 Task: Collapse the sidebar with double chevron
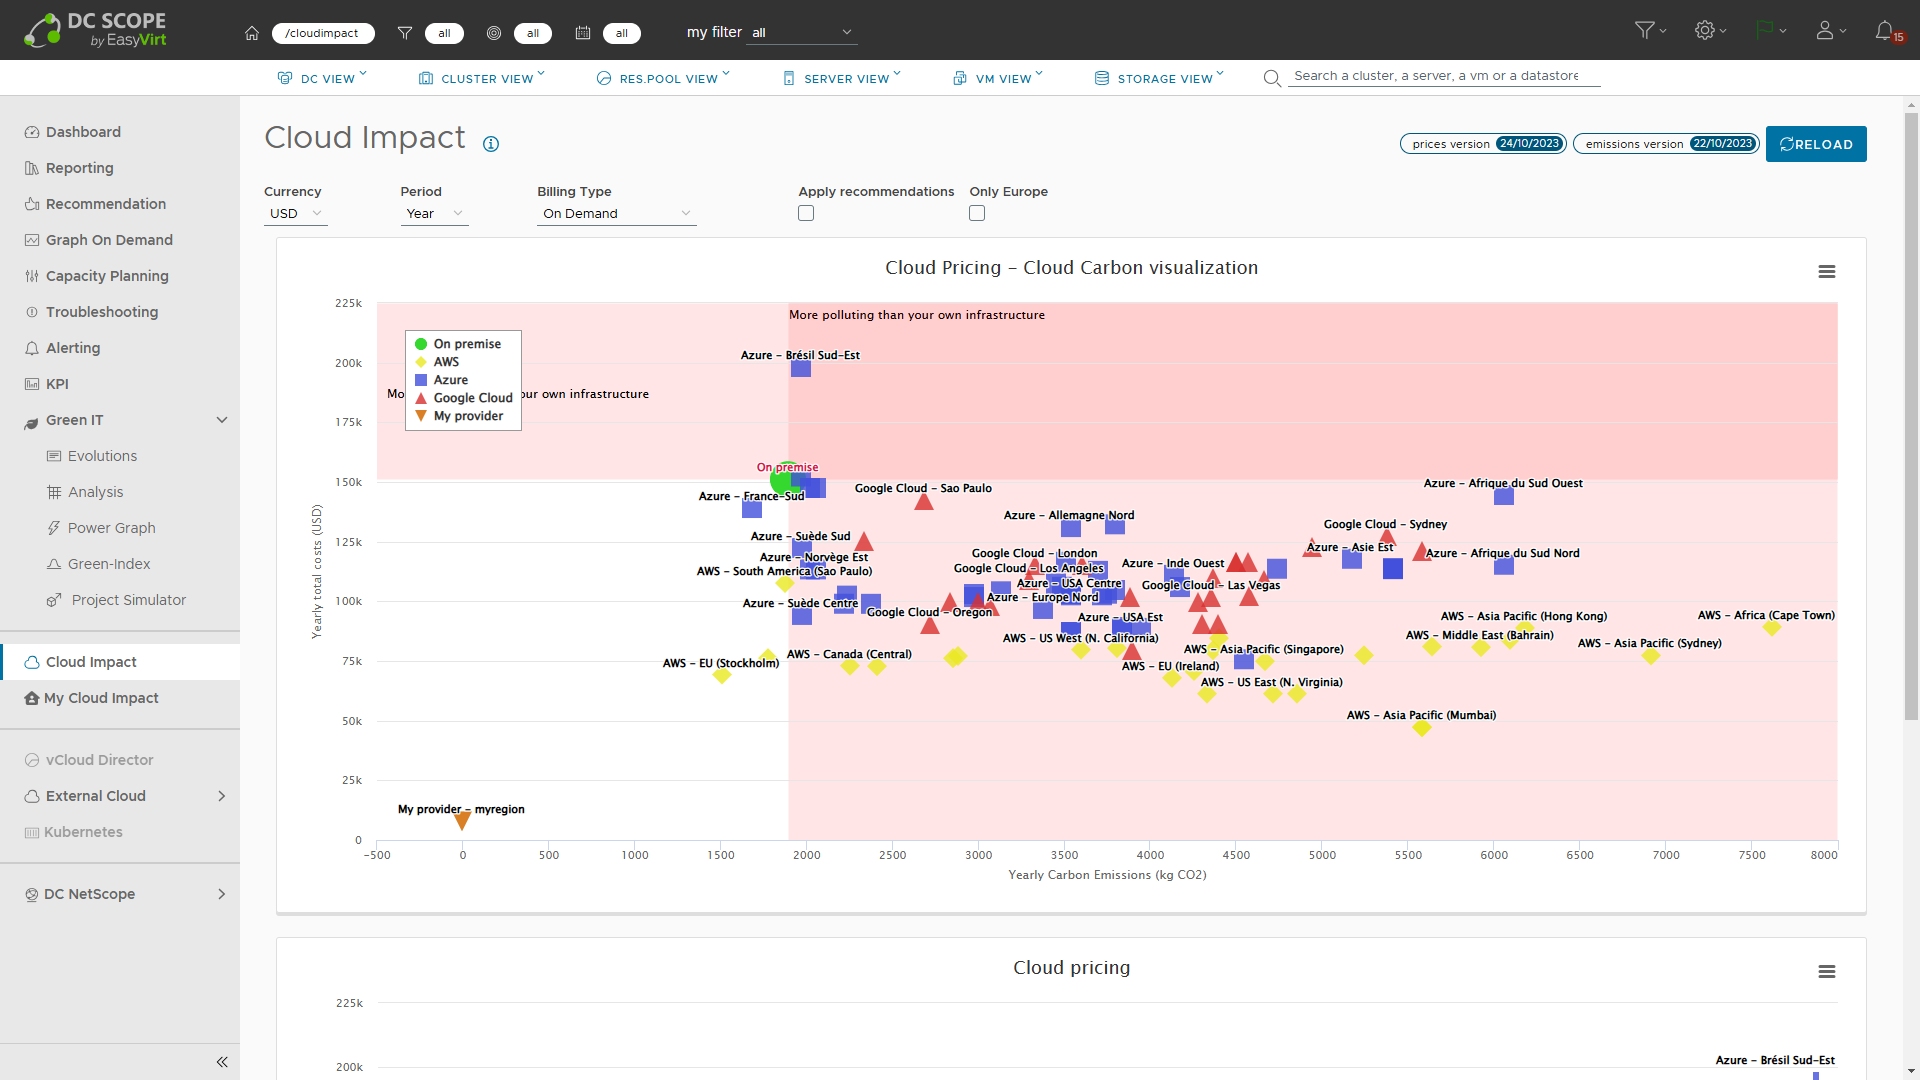click(222, 1062)
